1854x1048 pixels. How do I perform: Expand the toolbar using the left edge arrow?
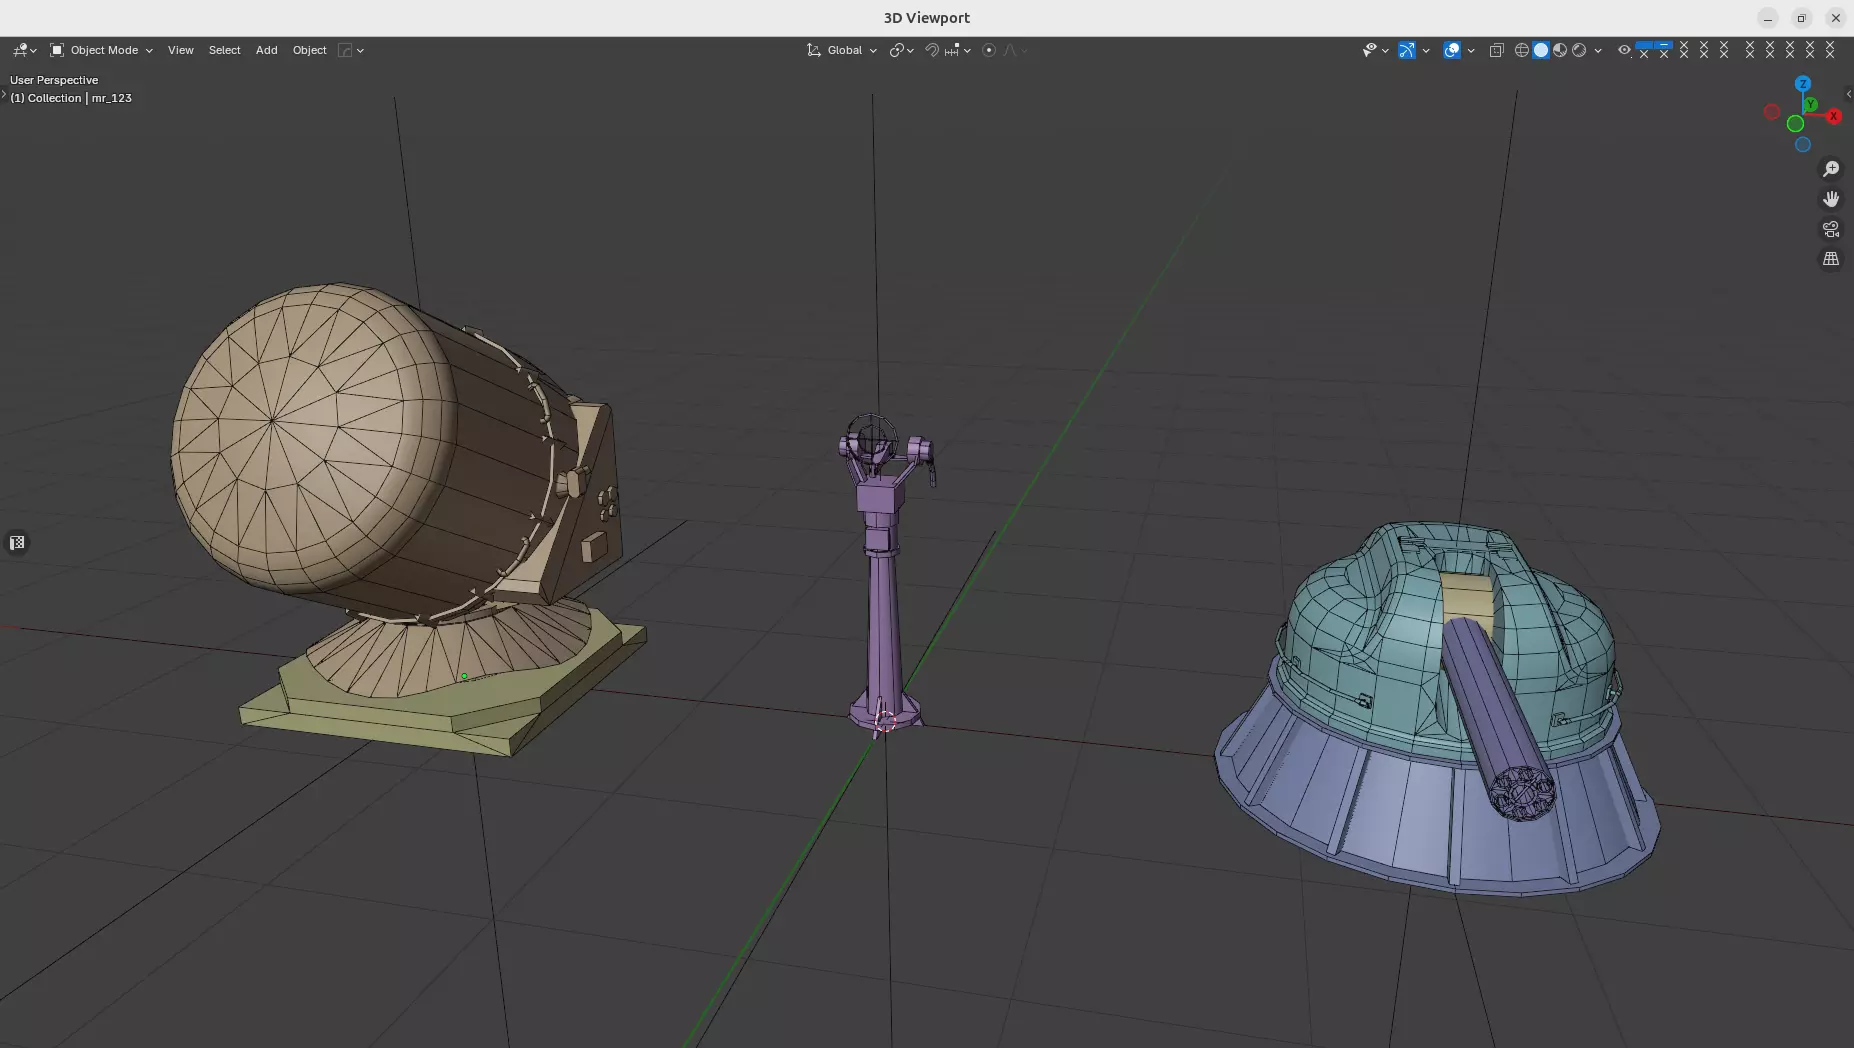click(x=4, y=95)
